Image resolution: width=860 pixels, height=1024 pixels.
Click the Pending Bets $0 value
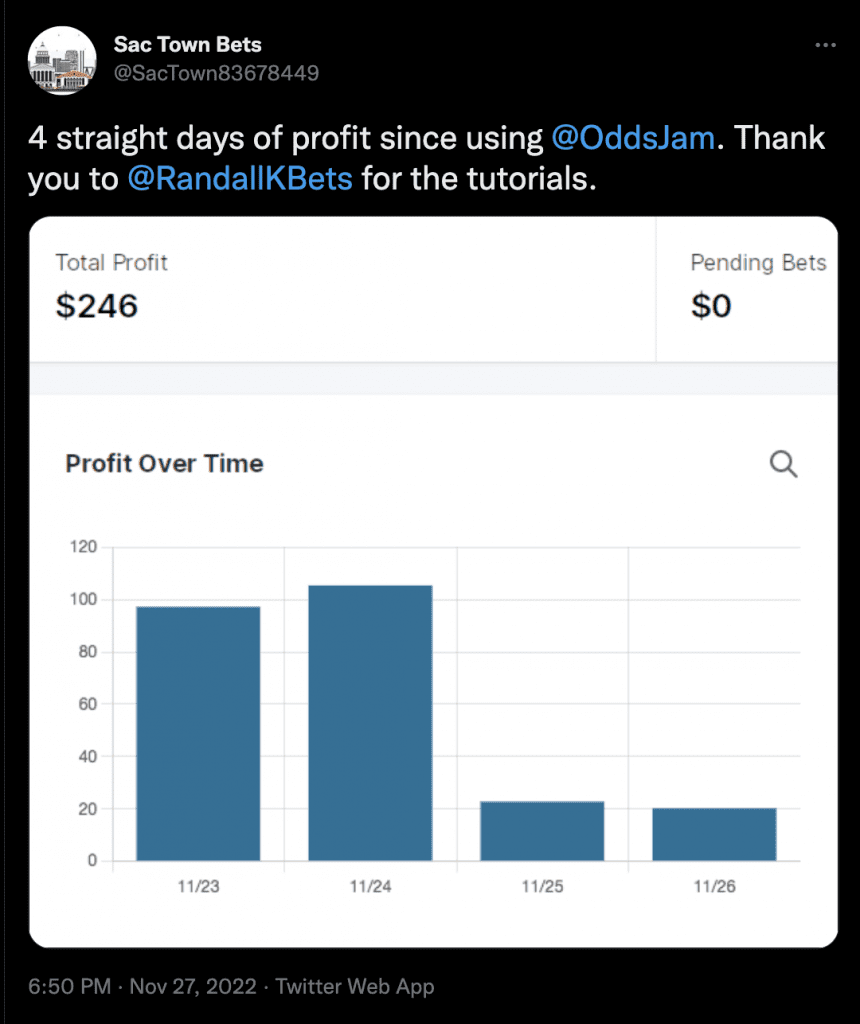pos(711,306)
